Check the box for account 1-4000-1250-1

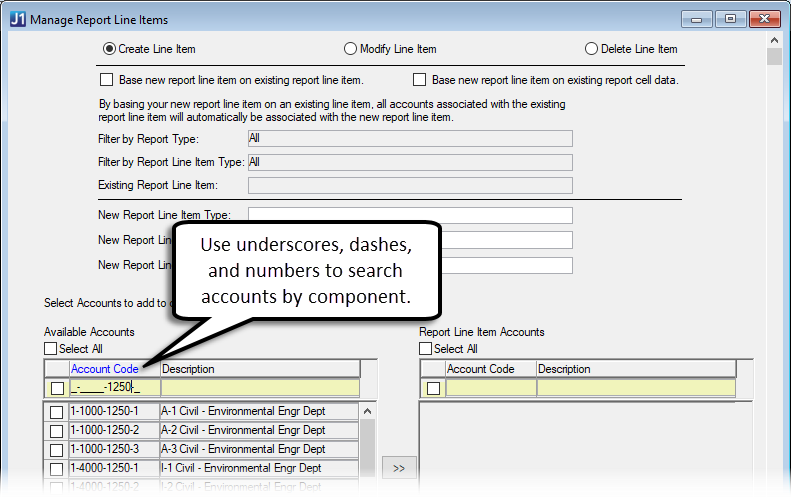(56, 468)
